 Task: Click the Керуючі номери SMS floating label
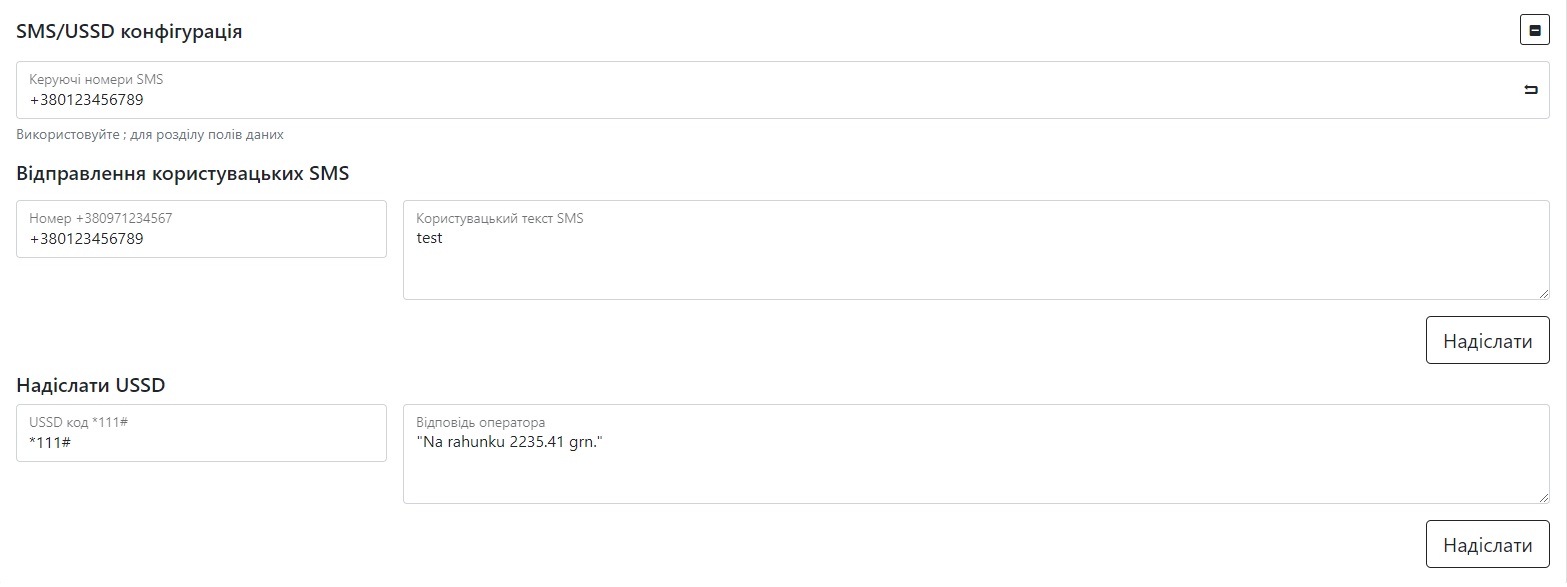click(x=96, y=79)
